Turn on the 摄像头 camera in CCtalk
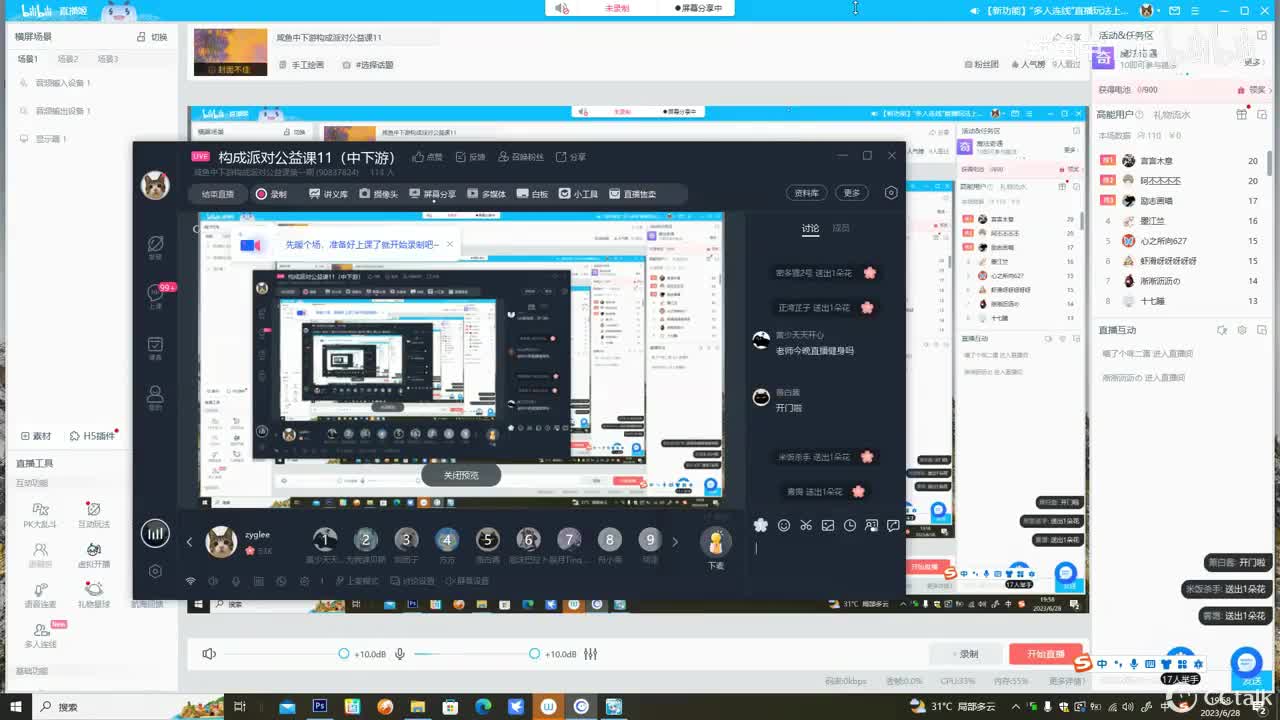The image size is (1280, 720). (x=378, y=194)
